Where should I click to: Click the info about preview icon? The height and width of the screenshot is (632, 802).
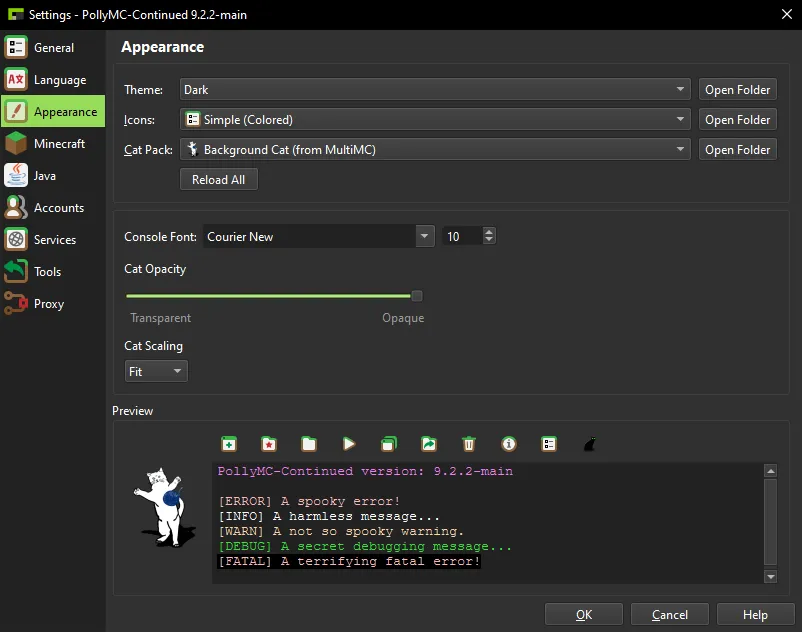[x=509, y=444]
